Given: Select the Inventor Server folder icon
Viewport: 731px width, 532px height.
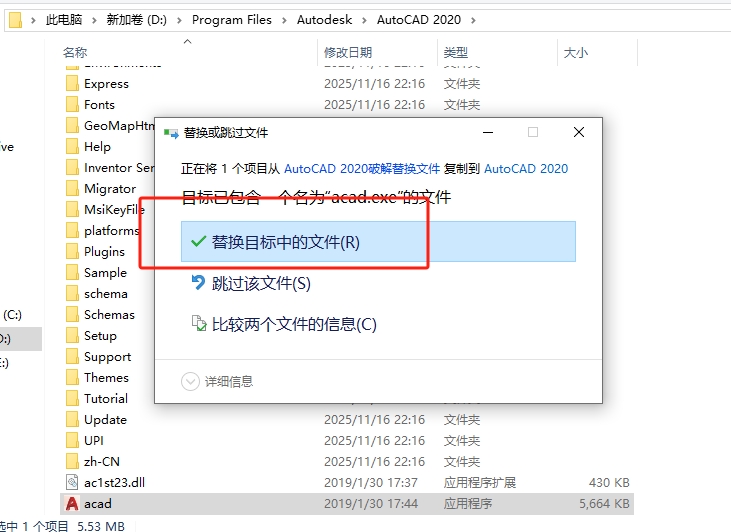Looking at the screenshot, I should point(72,168).
